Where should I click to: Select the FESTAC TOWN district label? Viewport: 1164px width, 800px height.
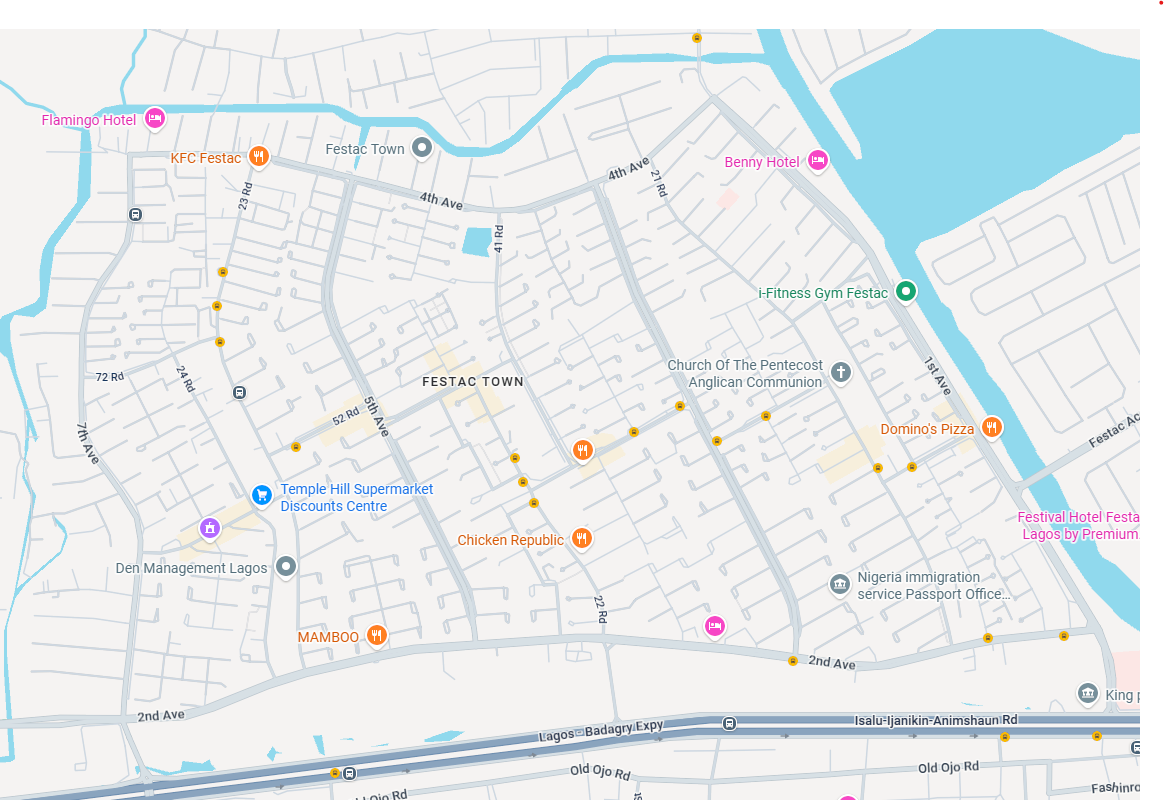point(473,381)
